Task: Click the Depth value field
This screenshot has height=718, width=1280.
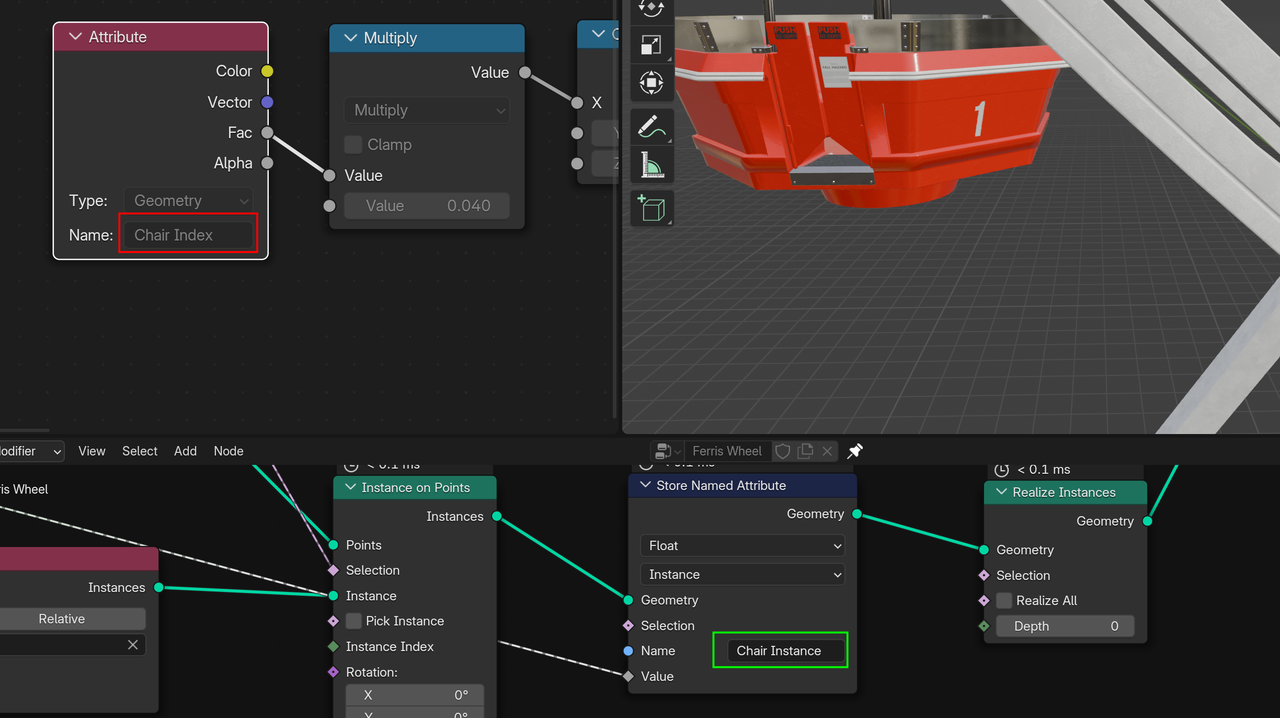Action: tap(1065, 626)
